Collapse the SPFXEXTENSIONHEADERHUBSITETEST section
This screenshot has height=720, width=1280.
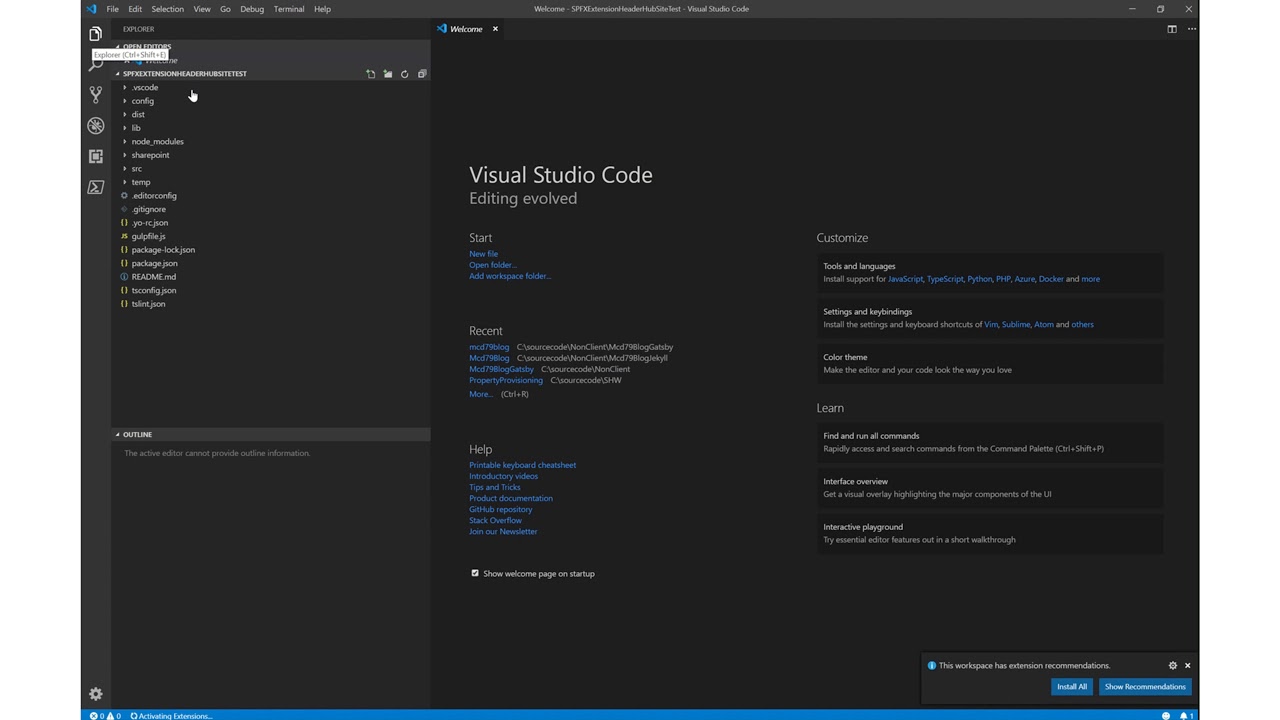184,74
